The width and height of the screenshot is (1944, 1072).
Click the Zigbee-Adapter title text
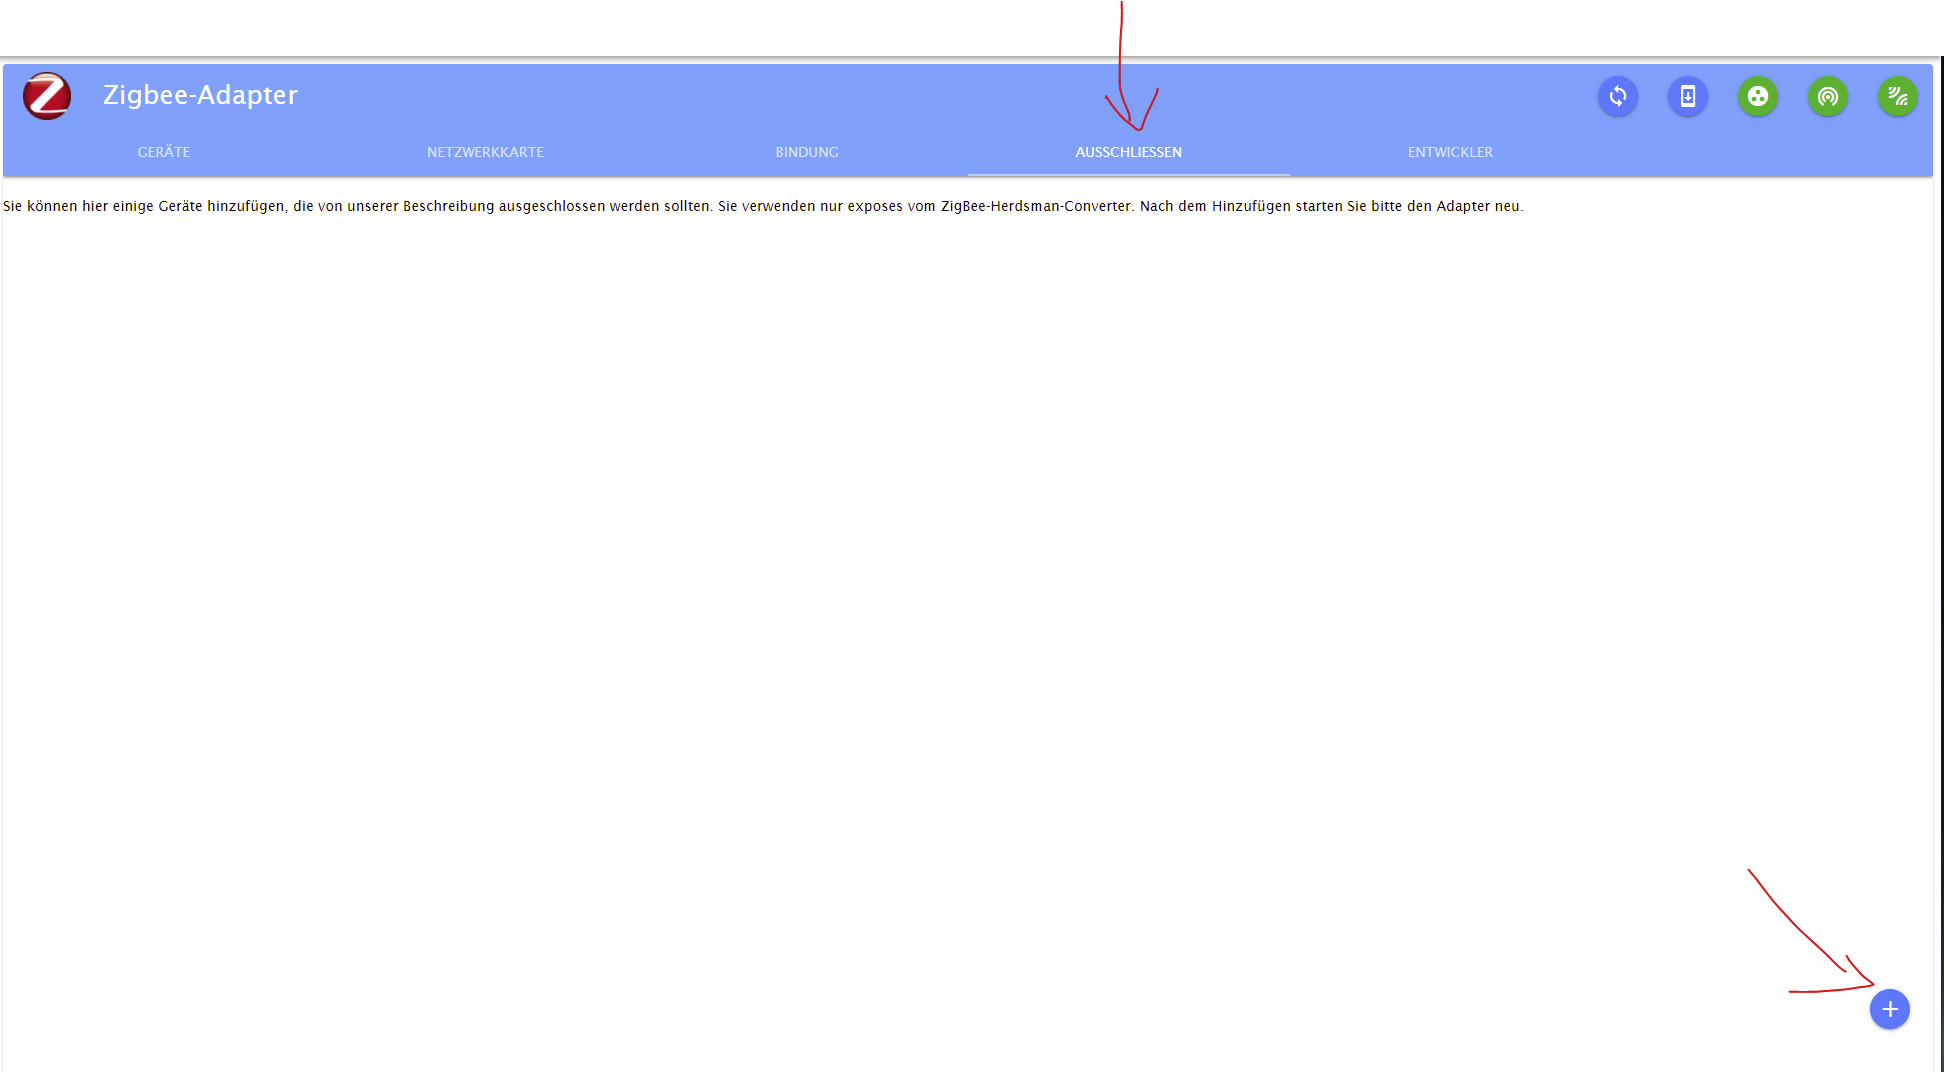click(200, 95)
